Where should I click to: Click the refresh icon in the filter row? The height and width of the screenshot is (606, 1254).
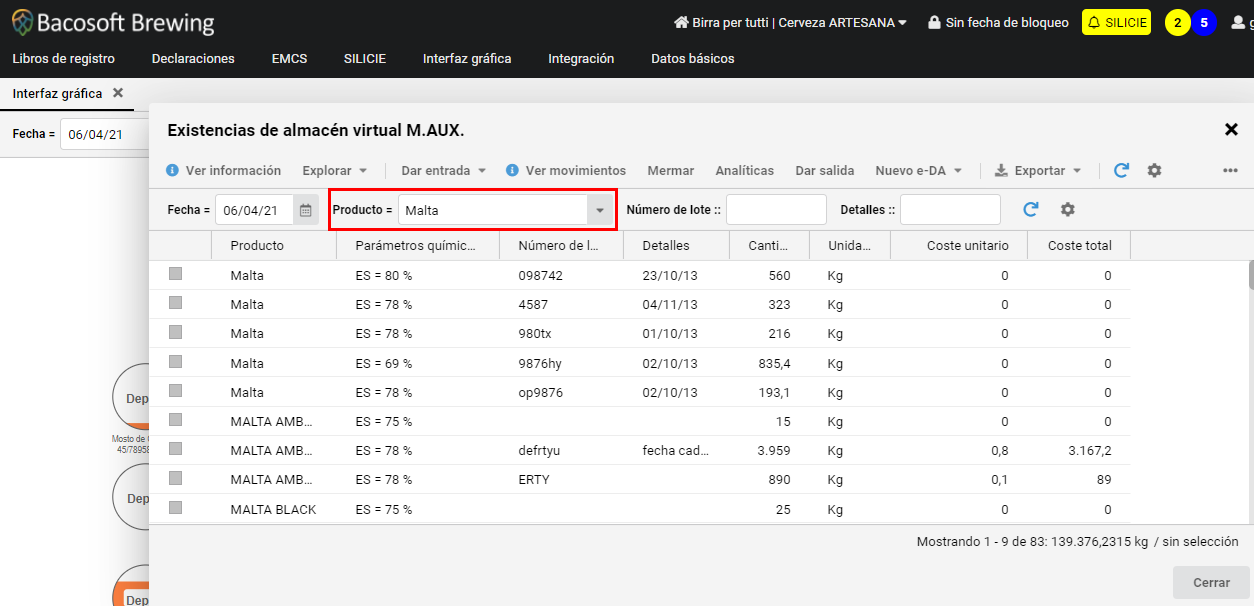pos(1031,210)
